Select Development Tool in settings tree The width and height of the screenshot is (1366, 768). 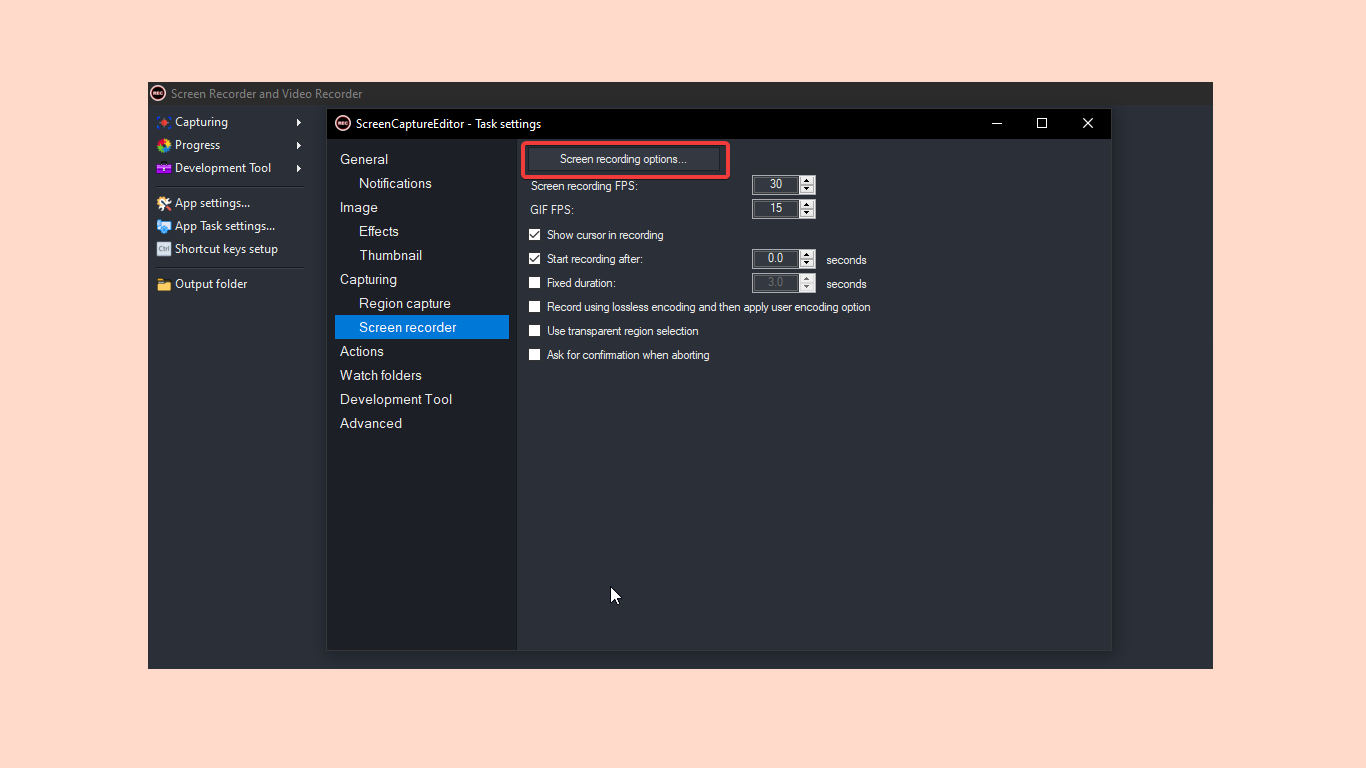pyautogui.click(x=396, y=399)
